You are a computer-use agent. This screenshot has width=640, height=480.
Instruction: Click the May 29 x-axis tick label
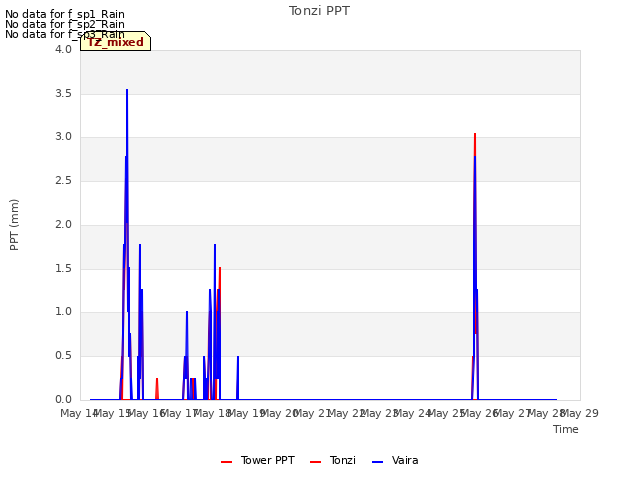coord(580,413)
